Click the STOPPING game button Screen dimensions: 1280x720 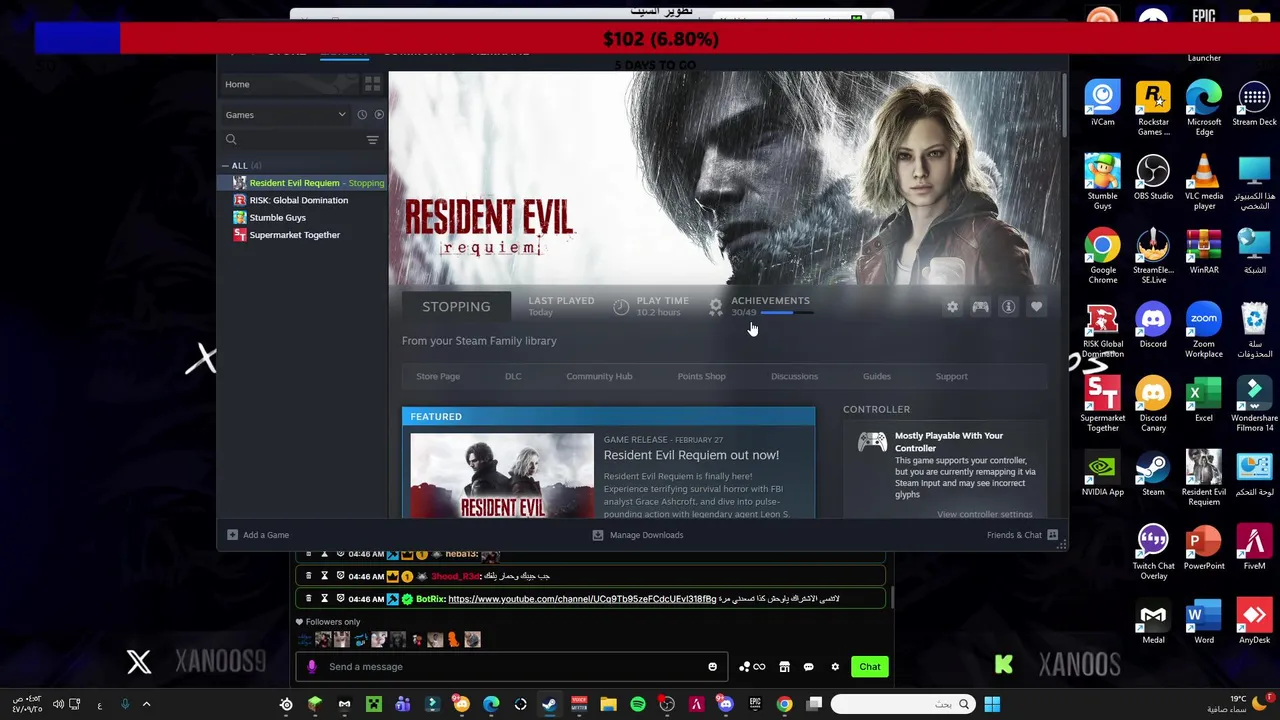coord(456,307)
